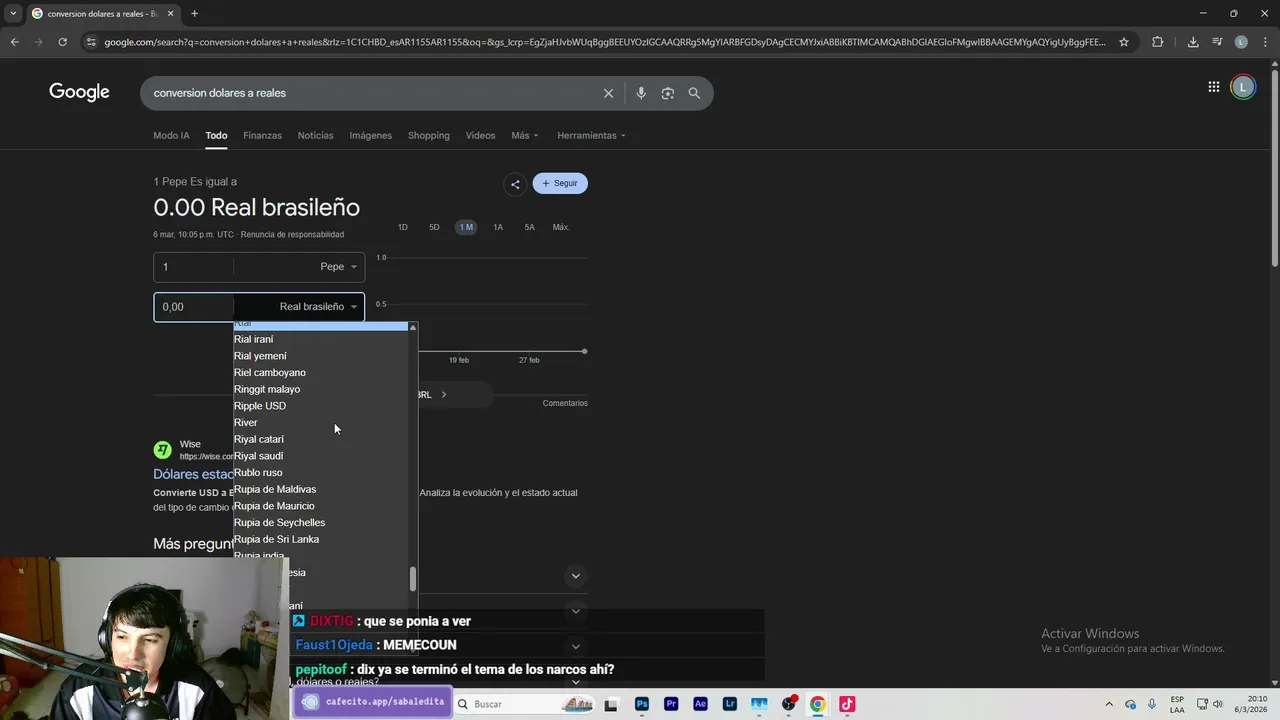Open Lightroom from the taskbar
The width and height of the screenshot is (1280, 720).
tap(730, 704)
